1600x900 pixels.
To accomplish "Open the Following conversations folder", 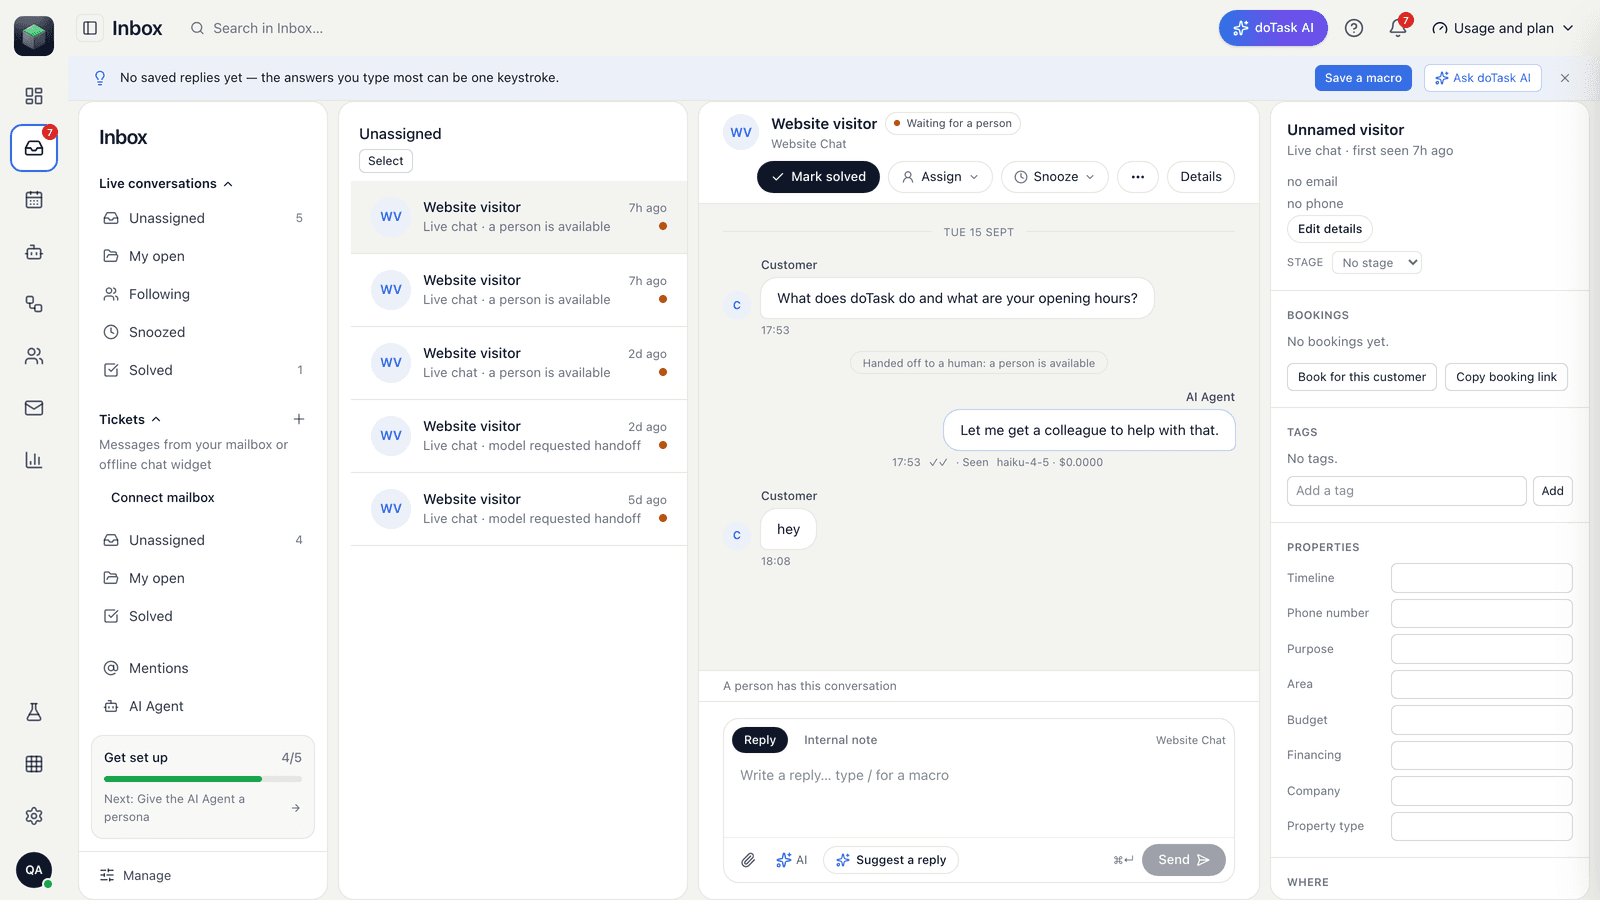I will click(203, 294).
